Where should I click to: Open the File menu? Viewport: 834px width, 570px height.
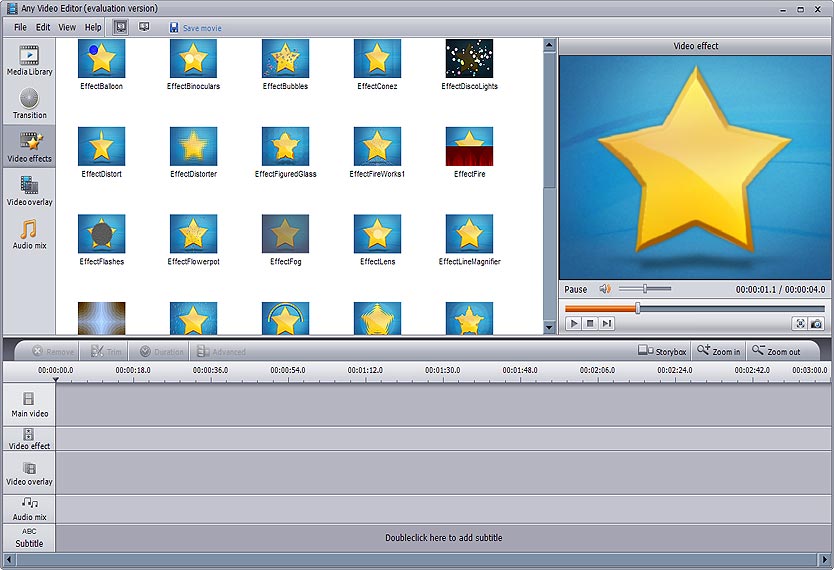click(20, 27)
